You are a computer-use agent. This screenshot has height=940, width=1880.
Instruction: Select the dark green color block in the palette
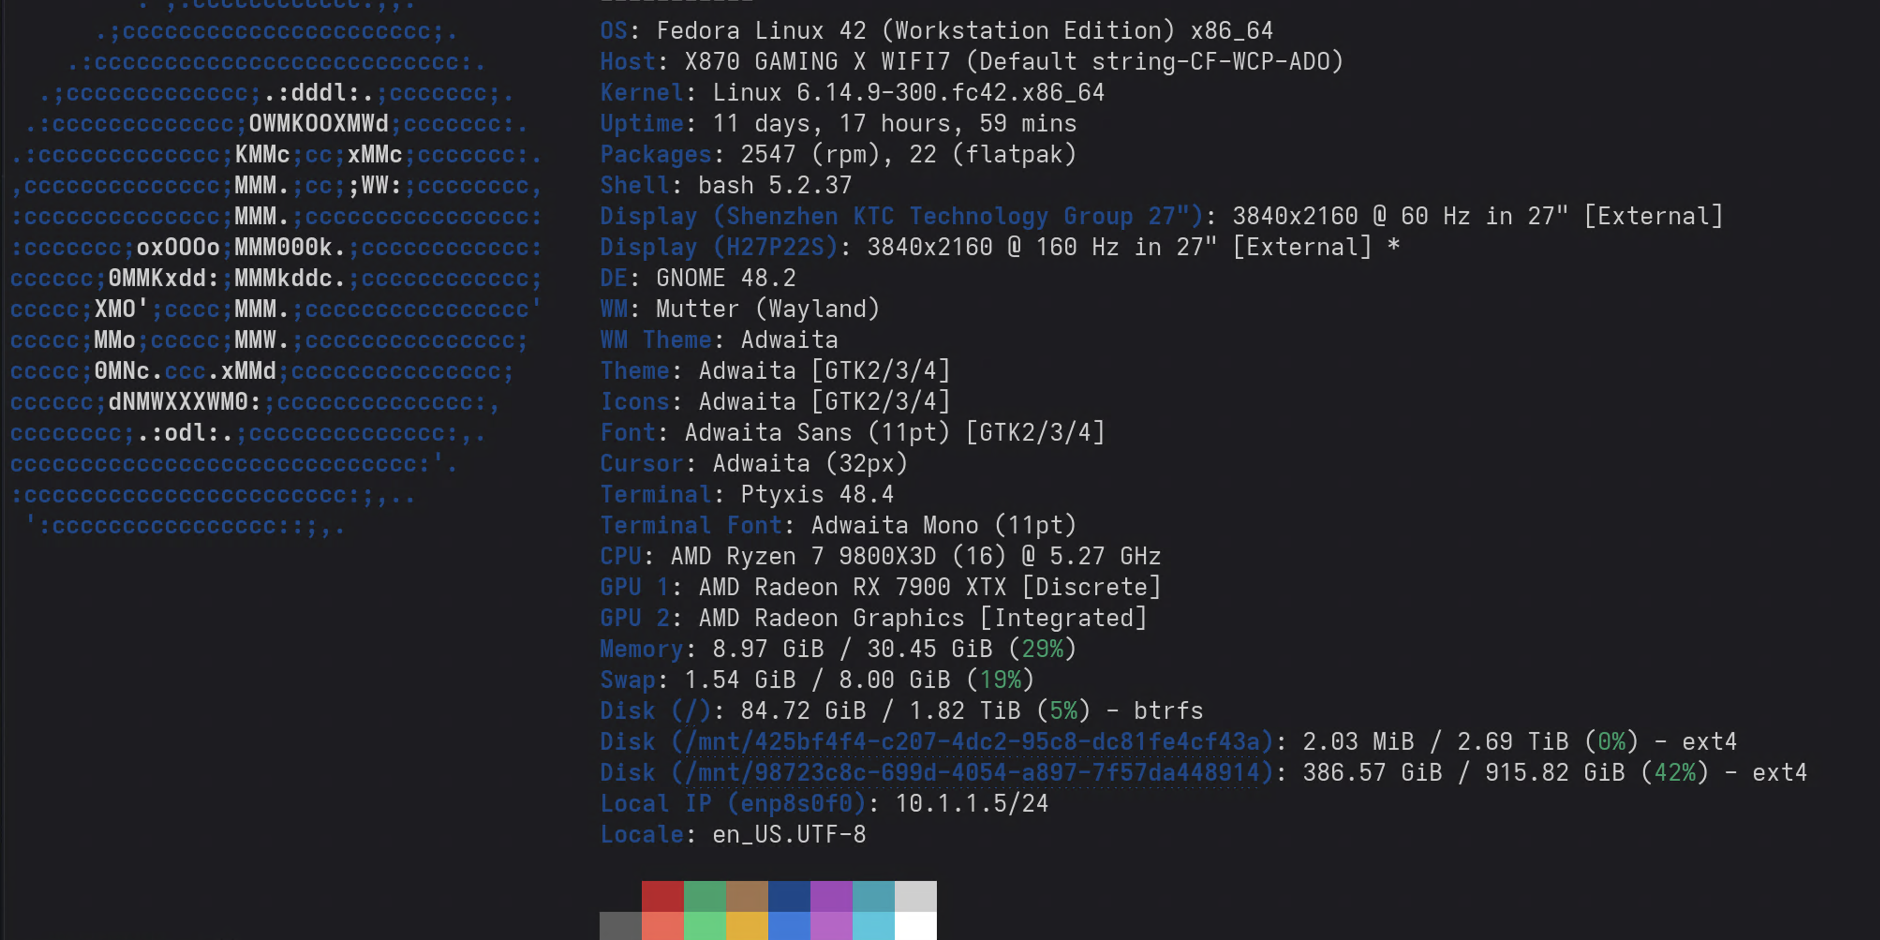(x=705, y=896)
